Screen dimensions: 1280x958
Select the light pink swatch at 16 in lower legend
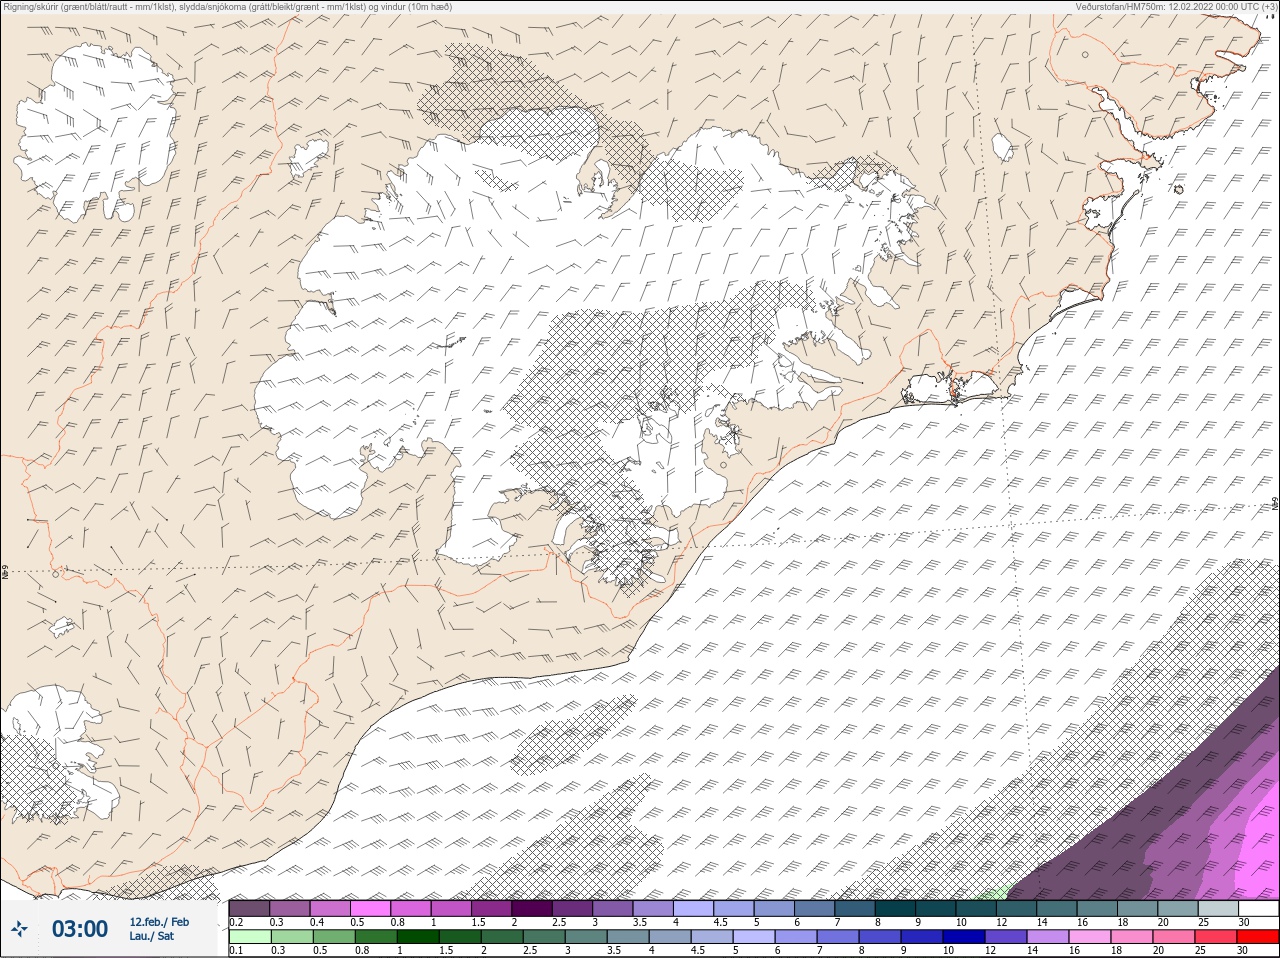pos(1090,936)
